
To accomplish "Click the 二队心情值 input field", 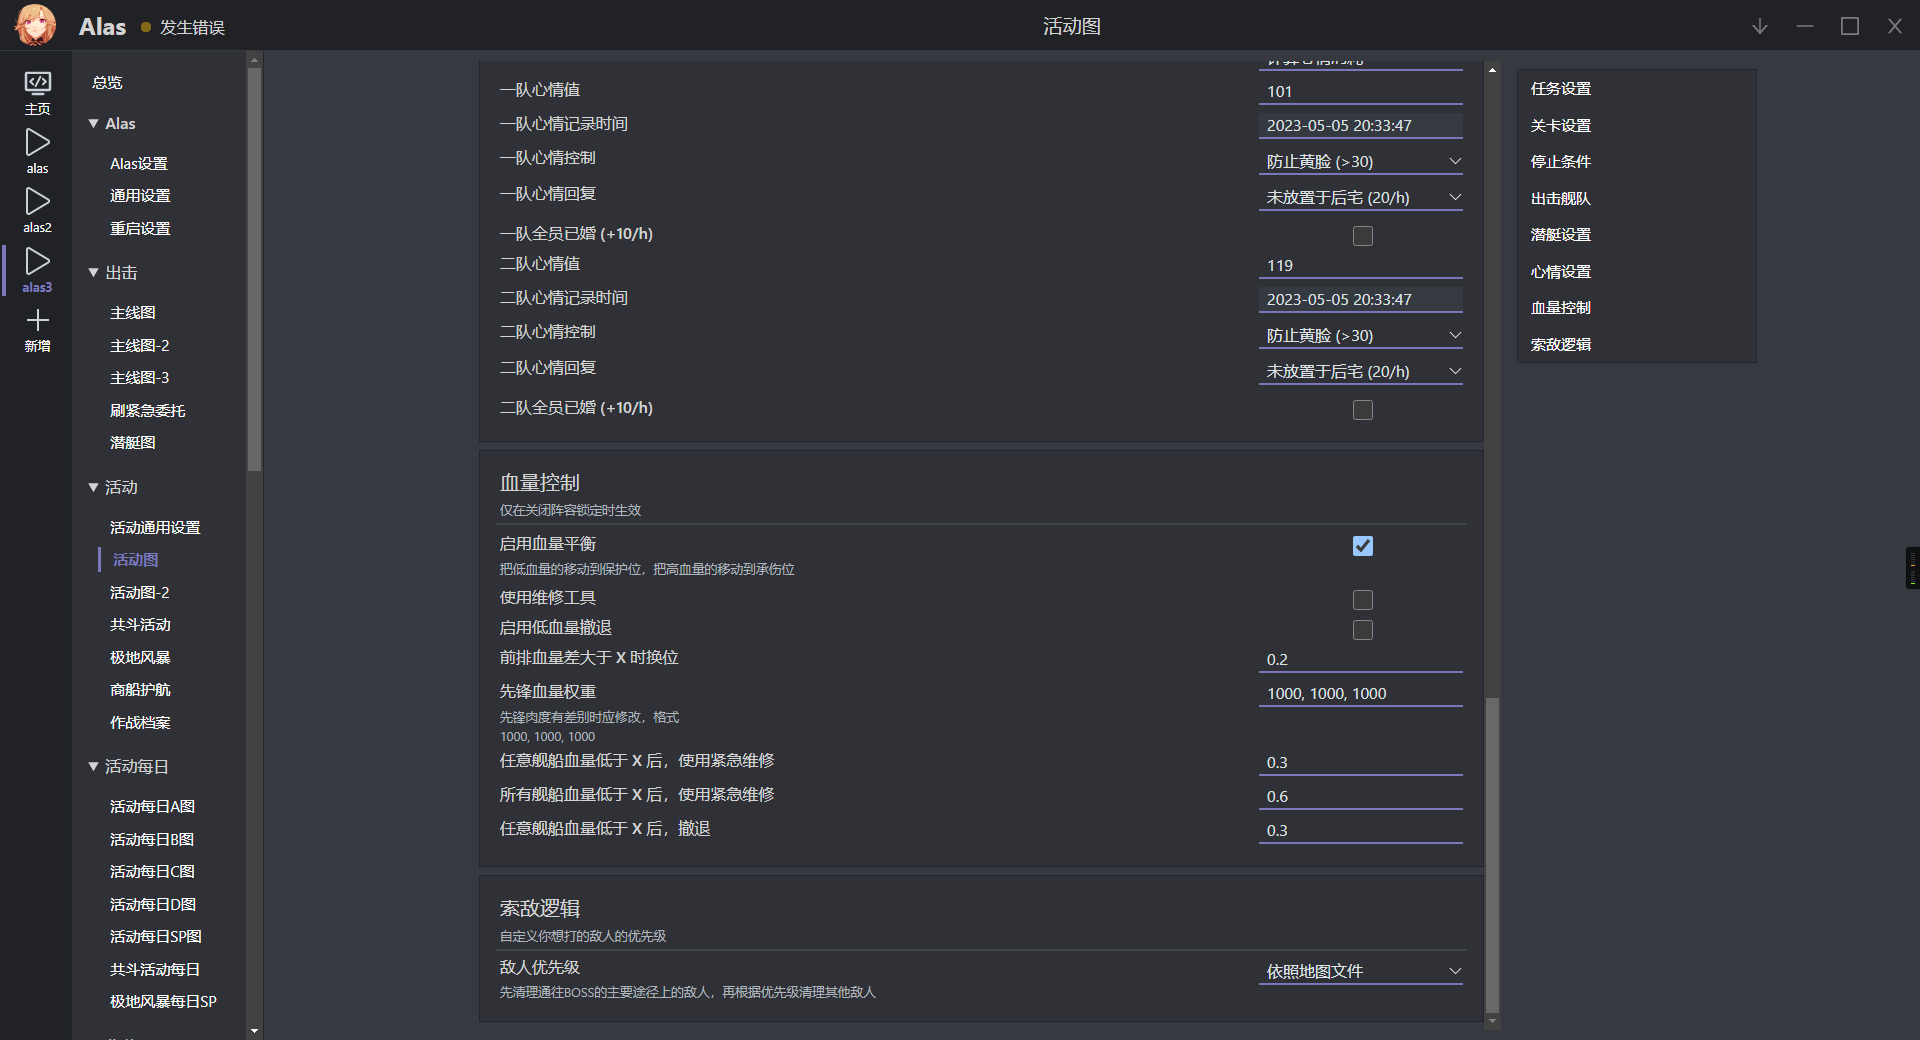I will pos(1360,265).
